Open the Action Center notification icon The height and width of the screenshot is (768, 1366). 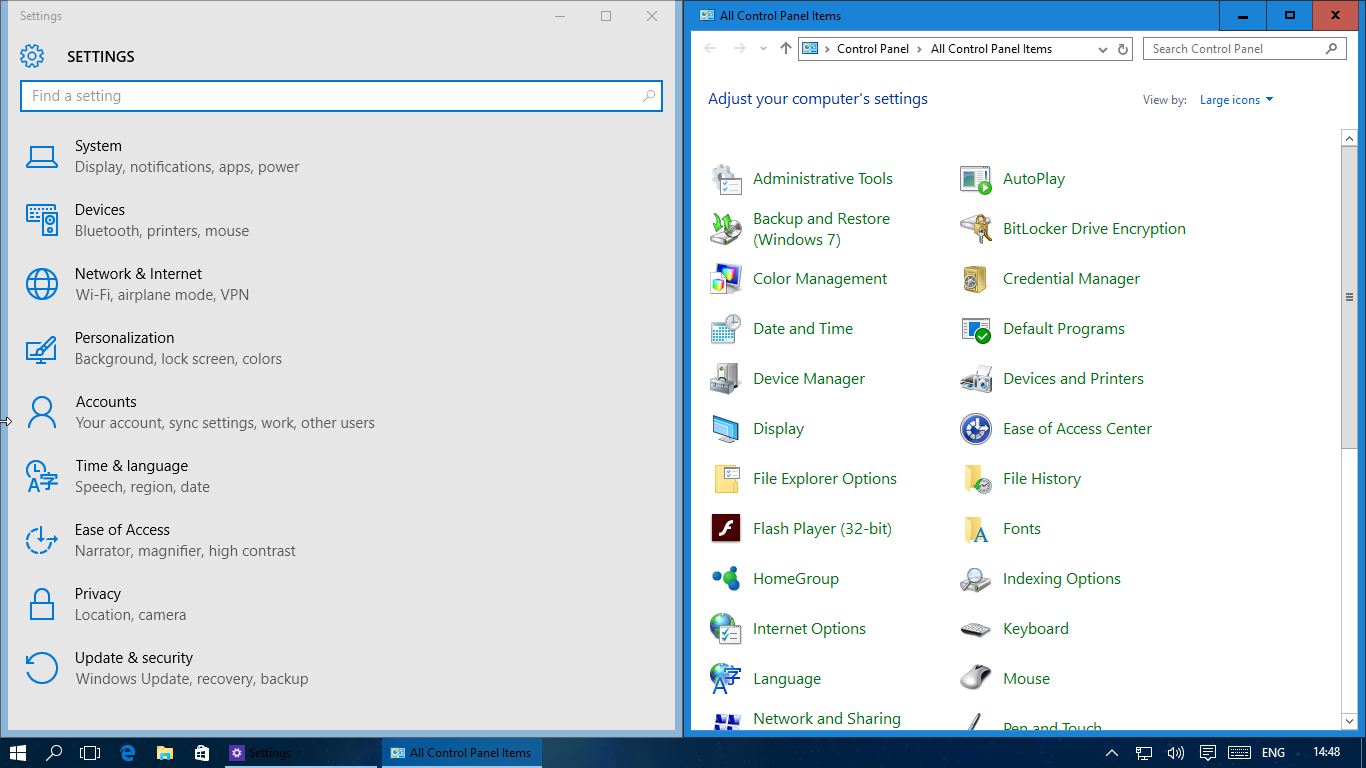(1207, 753)
